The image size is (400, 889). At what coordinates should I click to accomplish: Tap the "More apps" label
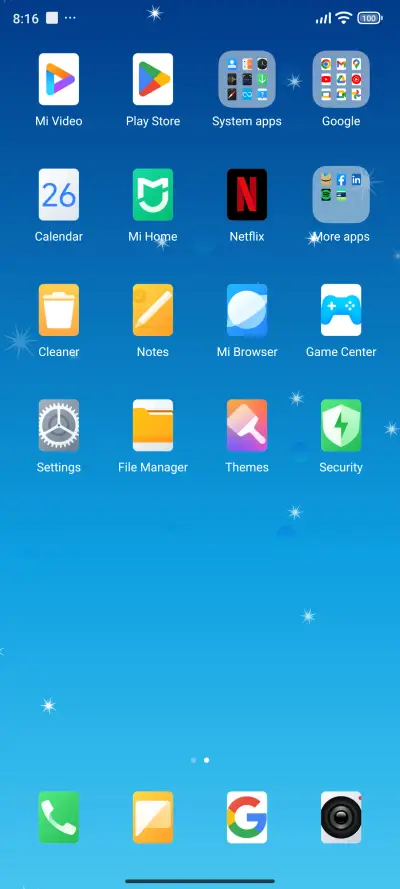(341, 237)
